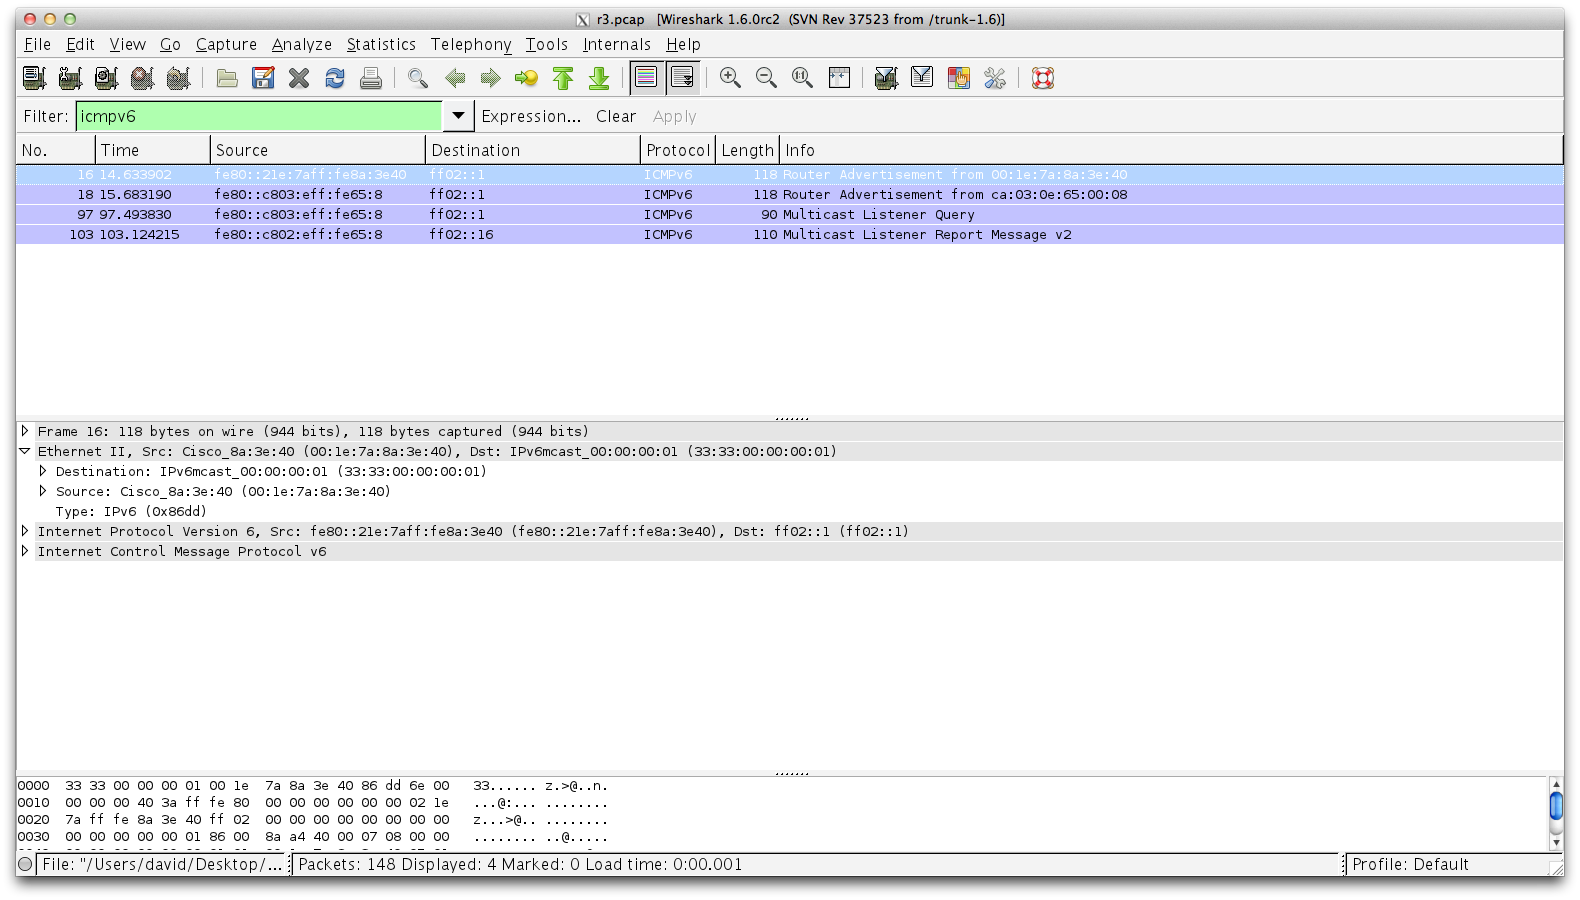
Task: Edit capture filter icon
Action: pyautogui.click(x=886, y=78)
